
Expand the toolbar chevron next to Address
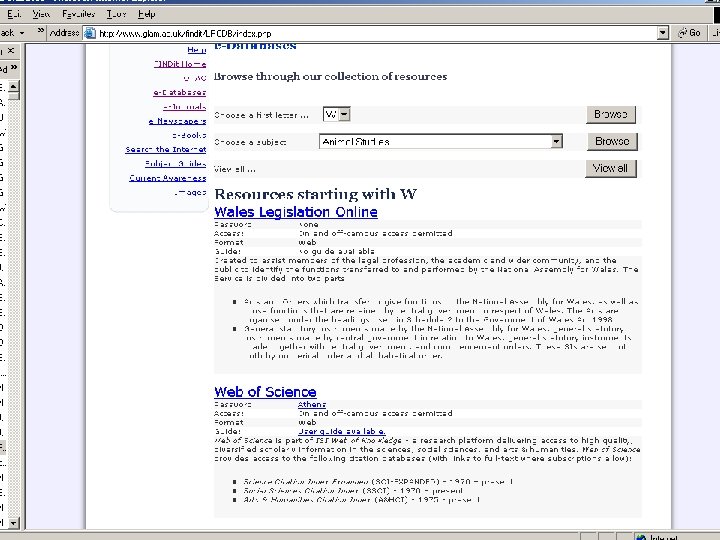tap(41, 31)
